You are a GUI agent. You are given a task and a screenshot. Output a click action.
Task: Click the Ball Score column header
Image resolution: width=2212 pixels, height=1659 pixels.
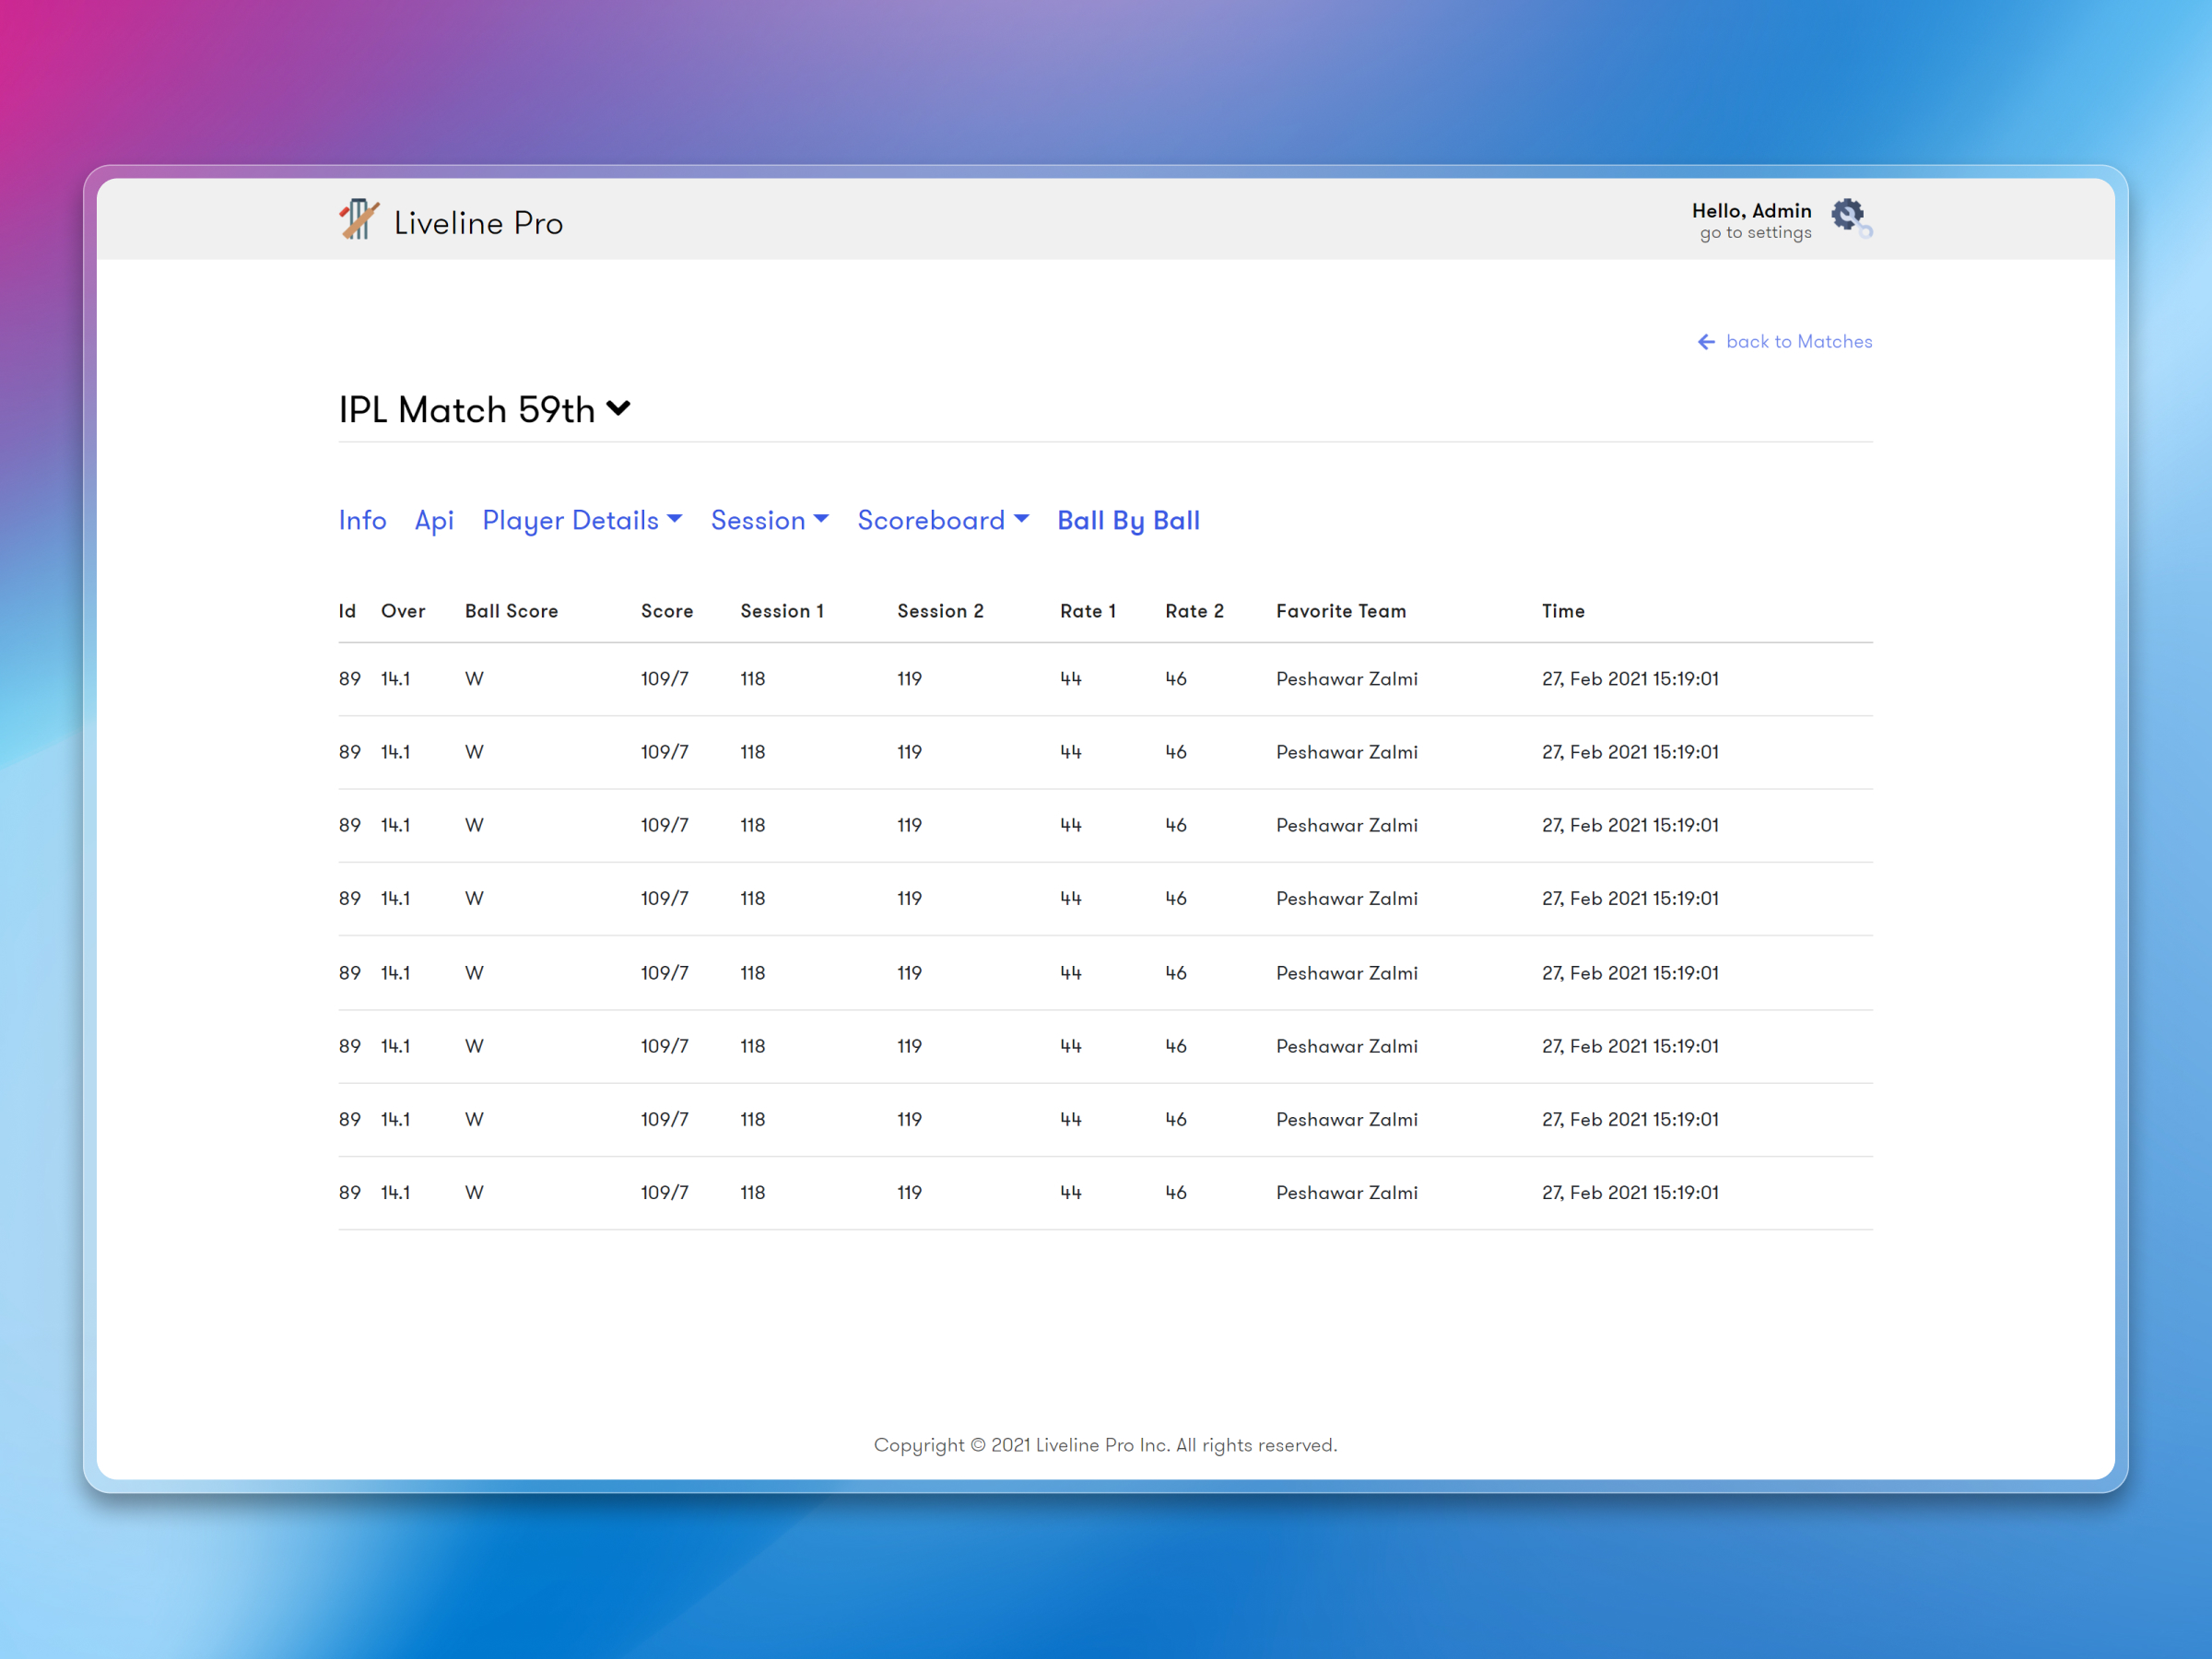(511, 611)
